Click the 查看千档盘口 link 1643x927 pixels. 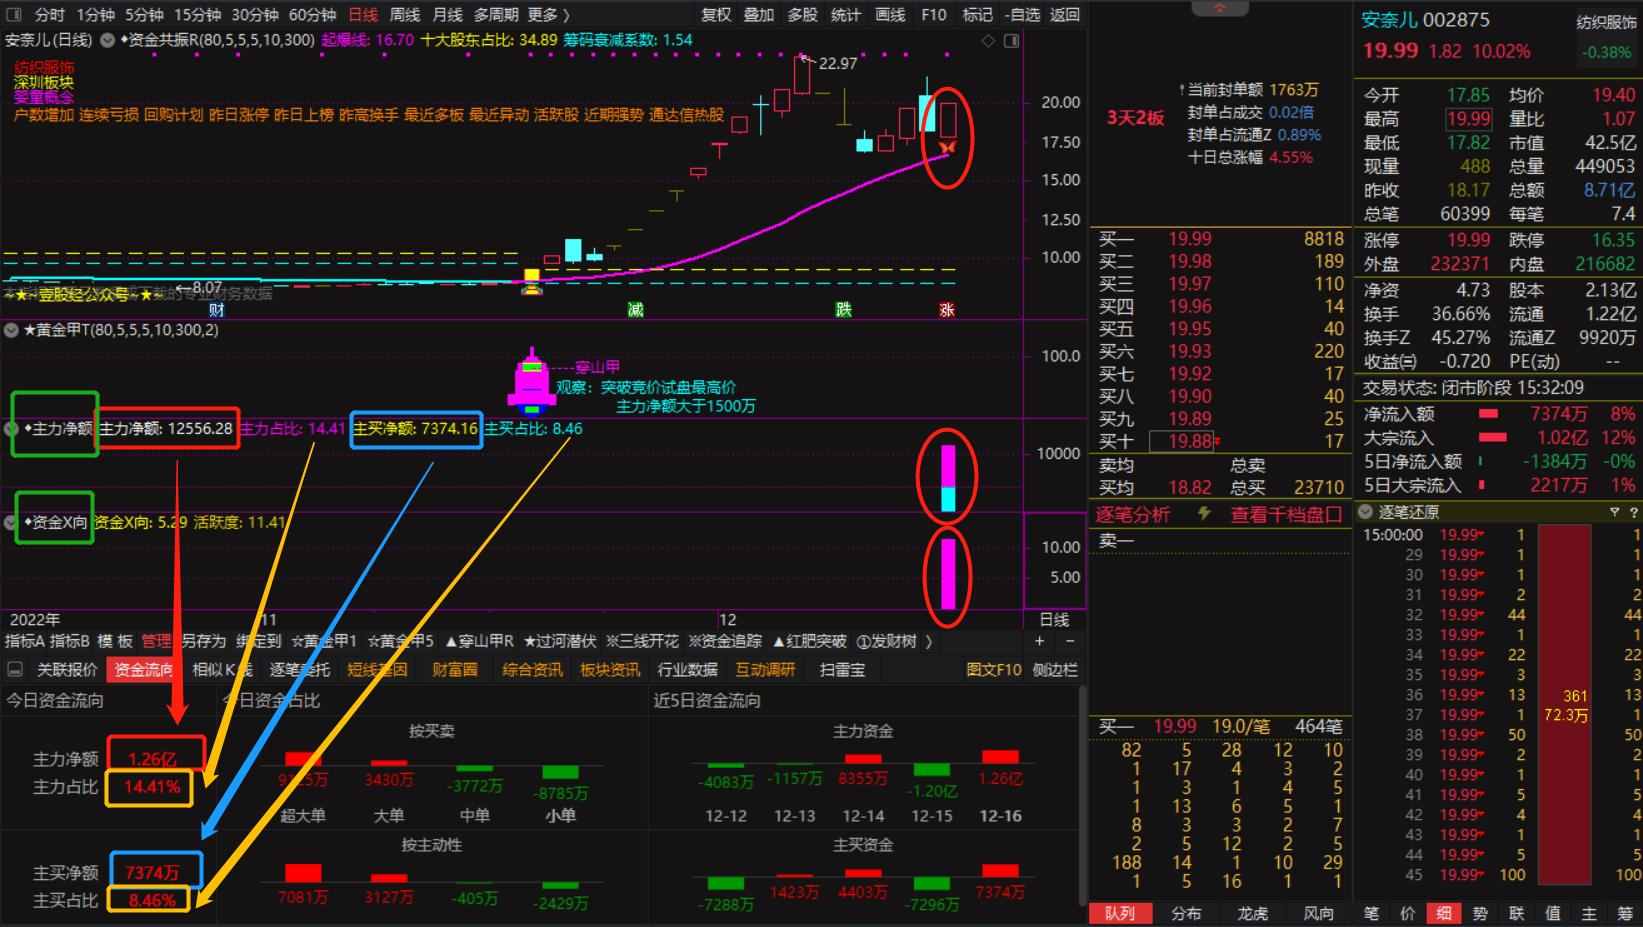(x=1285, y=514)
